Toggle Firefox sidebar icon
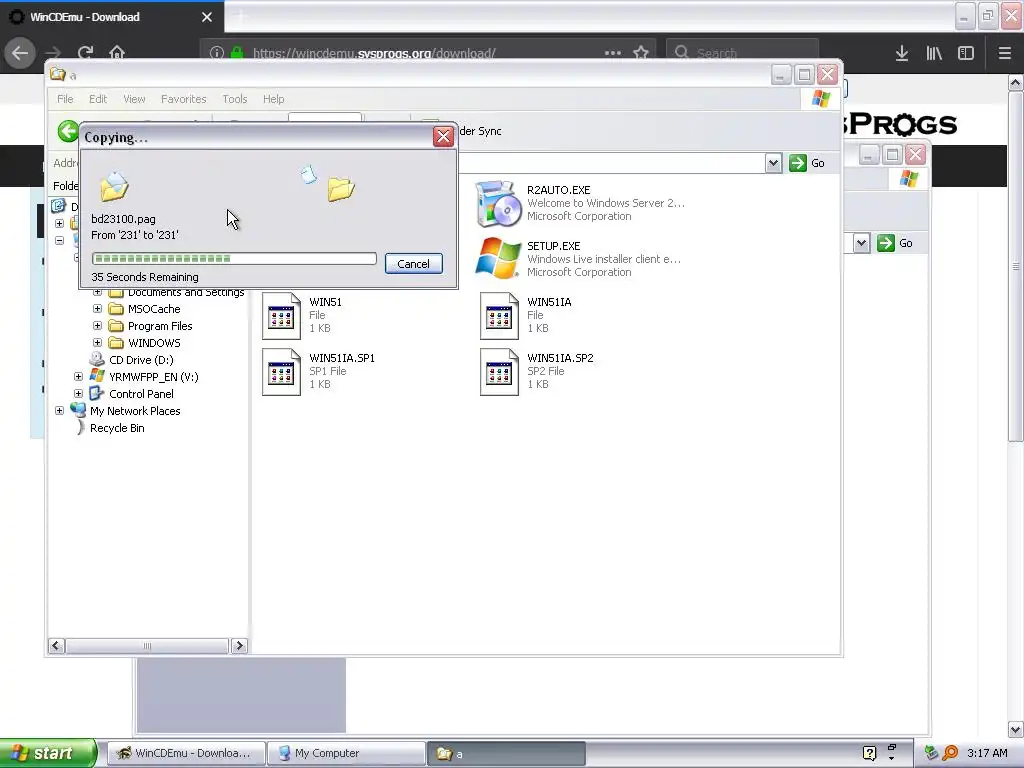This screenshot has width=1024, height=768. 966,53
